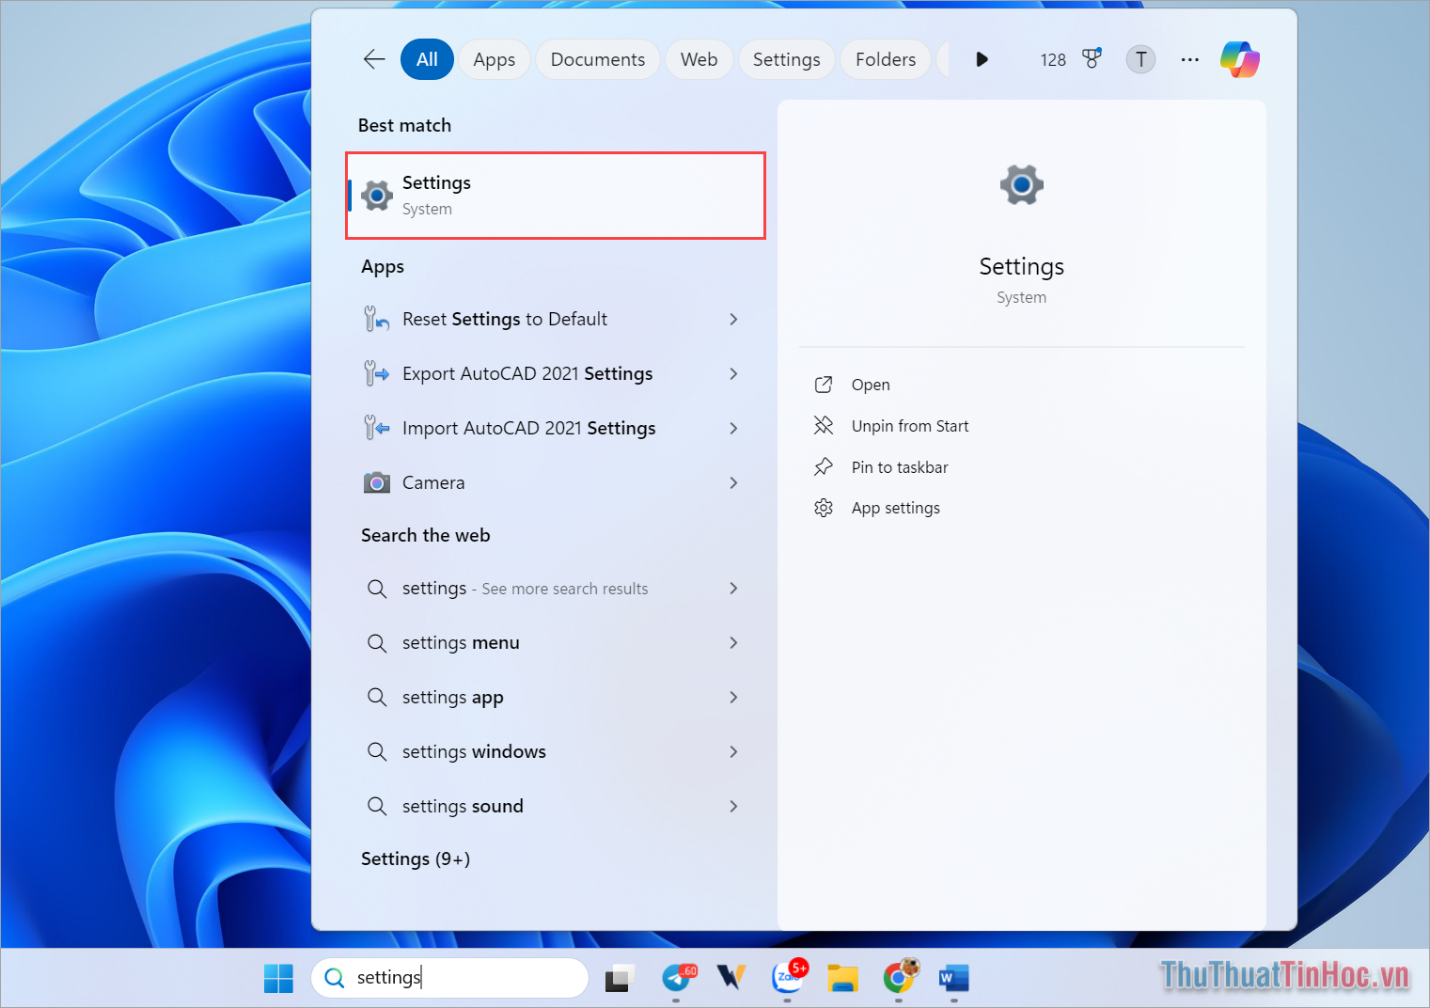
Task: Expand results for Export AutoCAD 2021 Settings
Action: (x=733, y=373)
